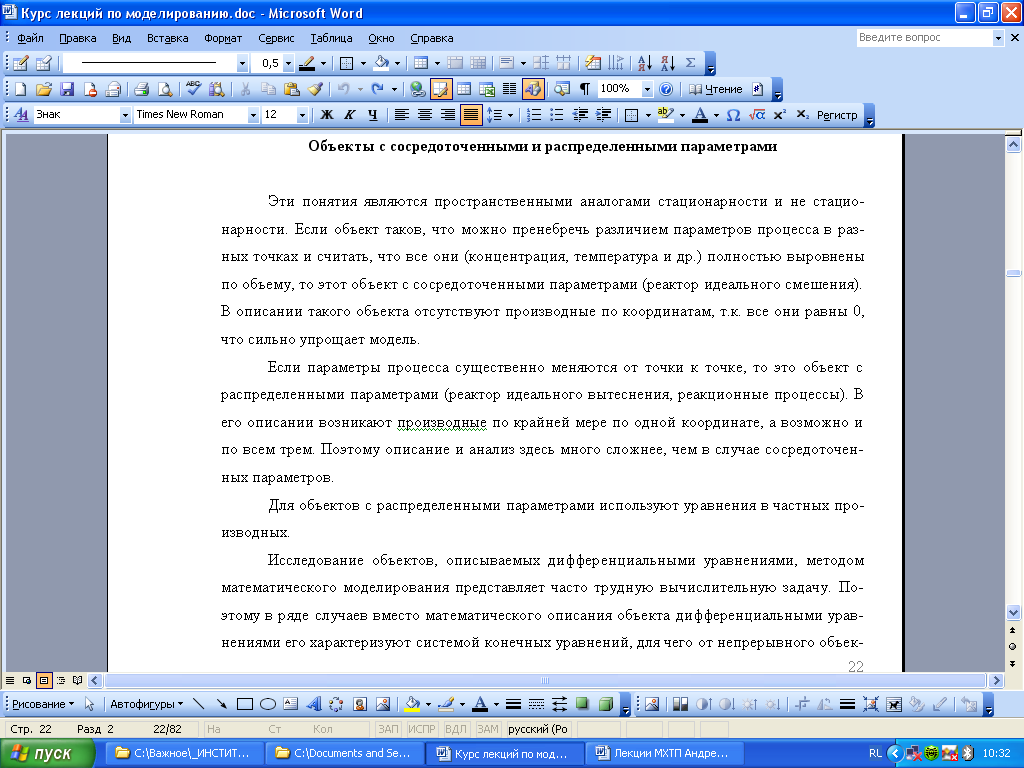The image size is (1024, 768).
Task: Click the Регистр change case button
Action: 837,115
